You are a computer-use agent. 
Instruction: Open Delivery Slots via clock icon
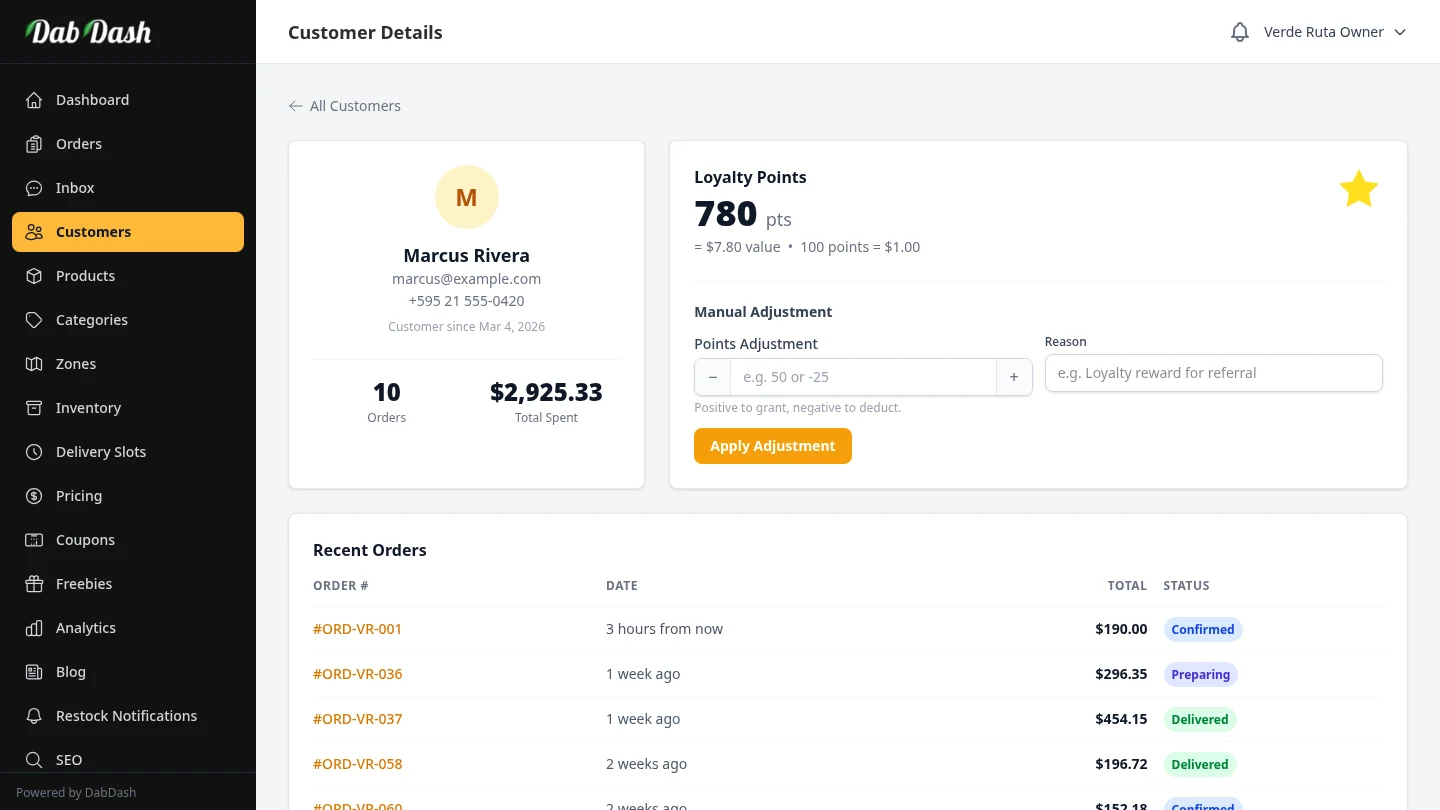click(x=34, y=452)
